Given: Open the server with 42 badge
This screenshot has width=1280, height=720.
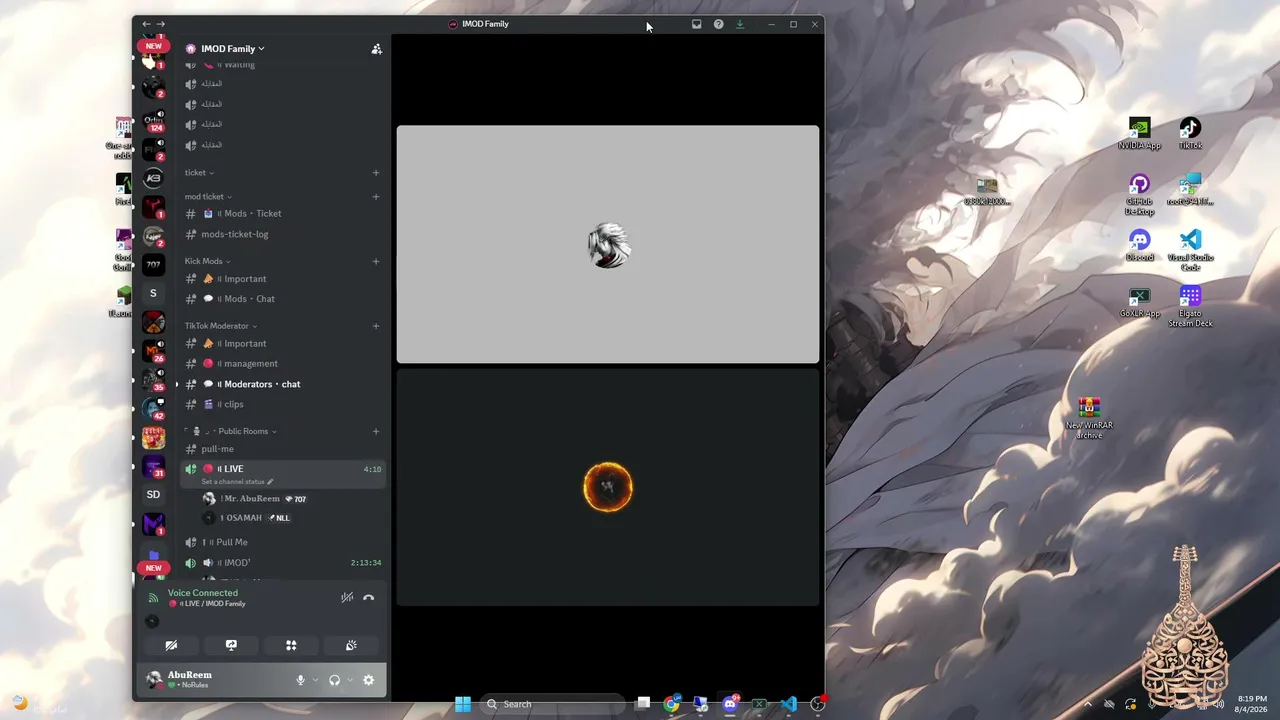Looking at the screenshot, I should tap(153, 408).
